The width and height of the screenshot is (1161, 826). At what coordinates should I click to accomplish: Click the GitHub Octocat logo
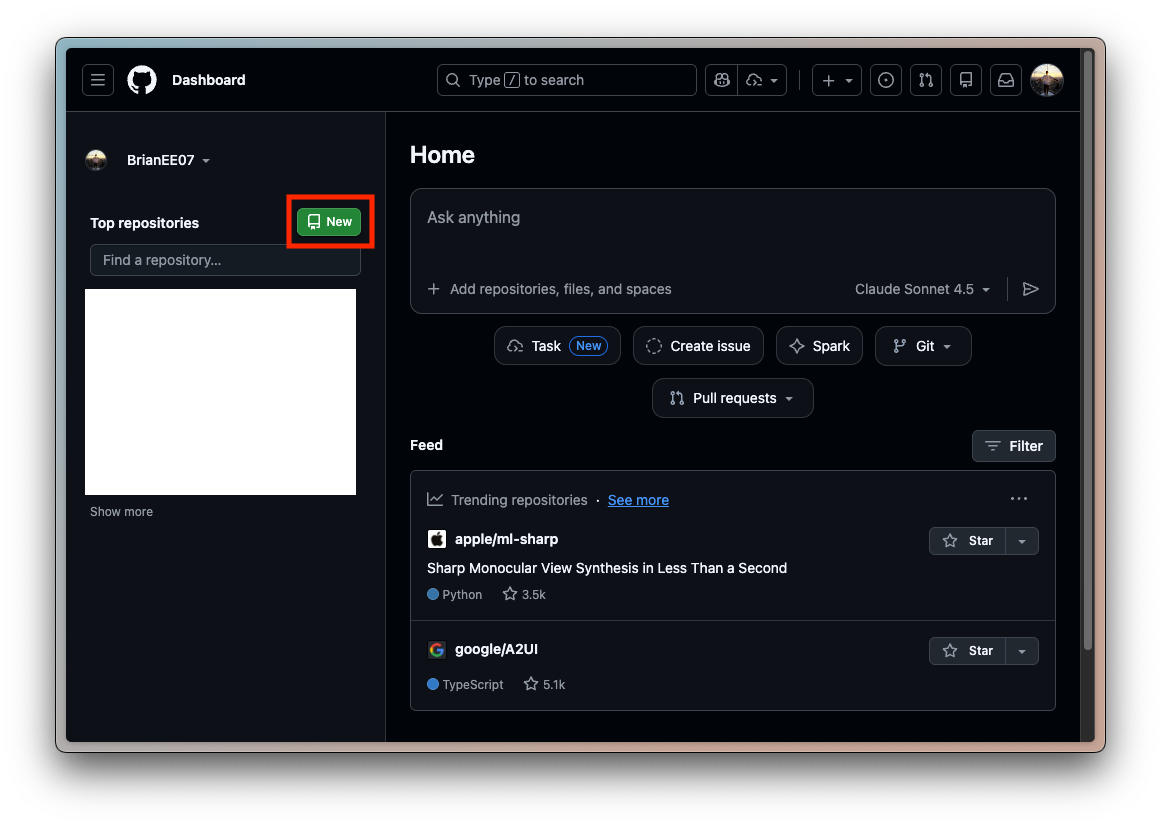(142, 80)
